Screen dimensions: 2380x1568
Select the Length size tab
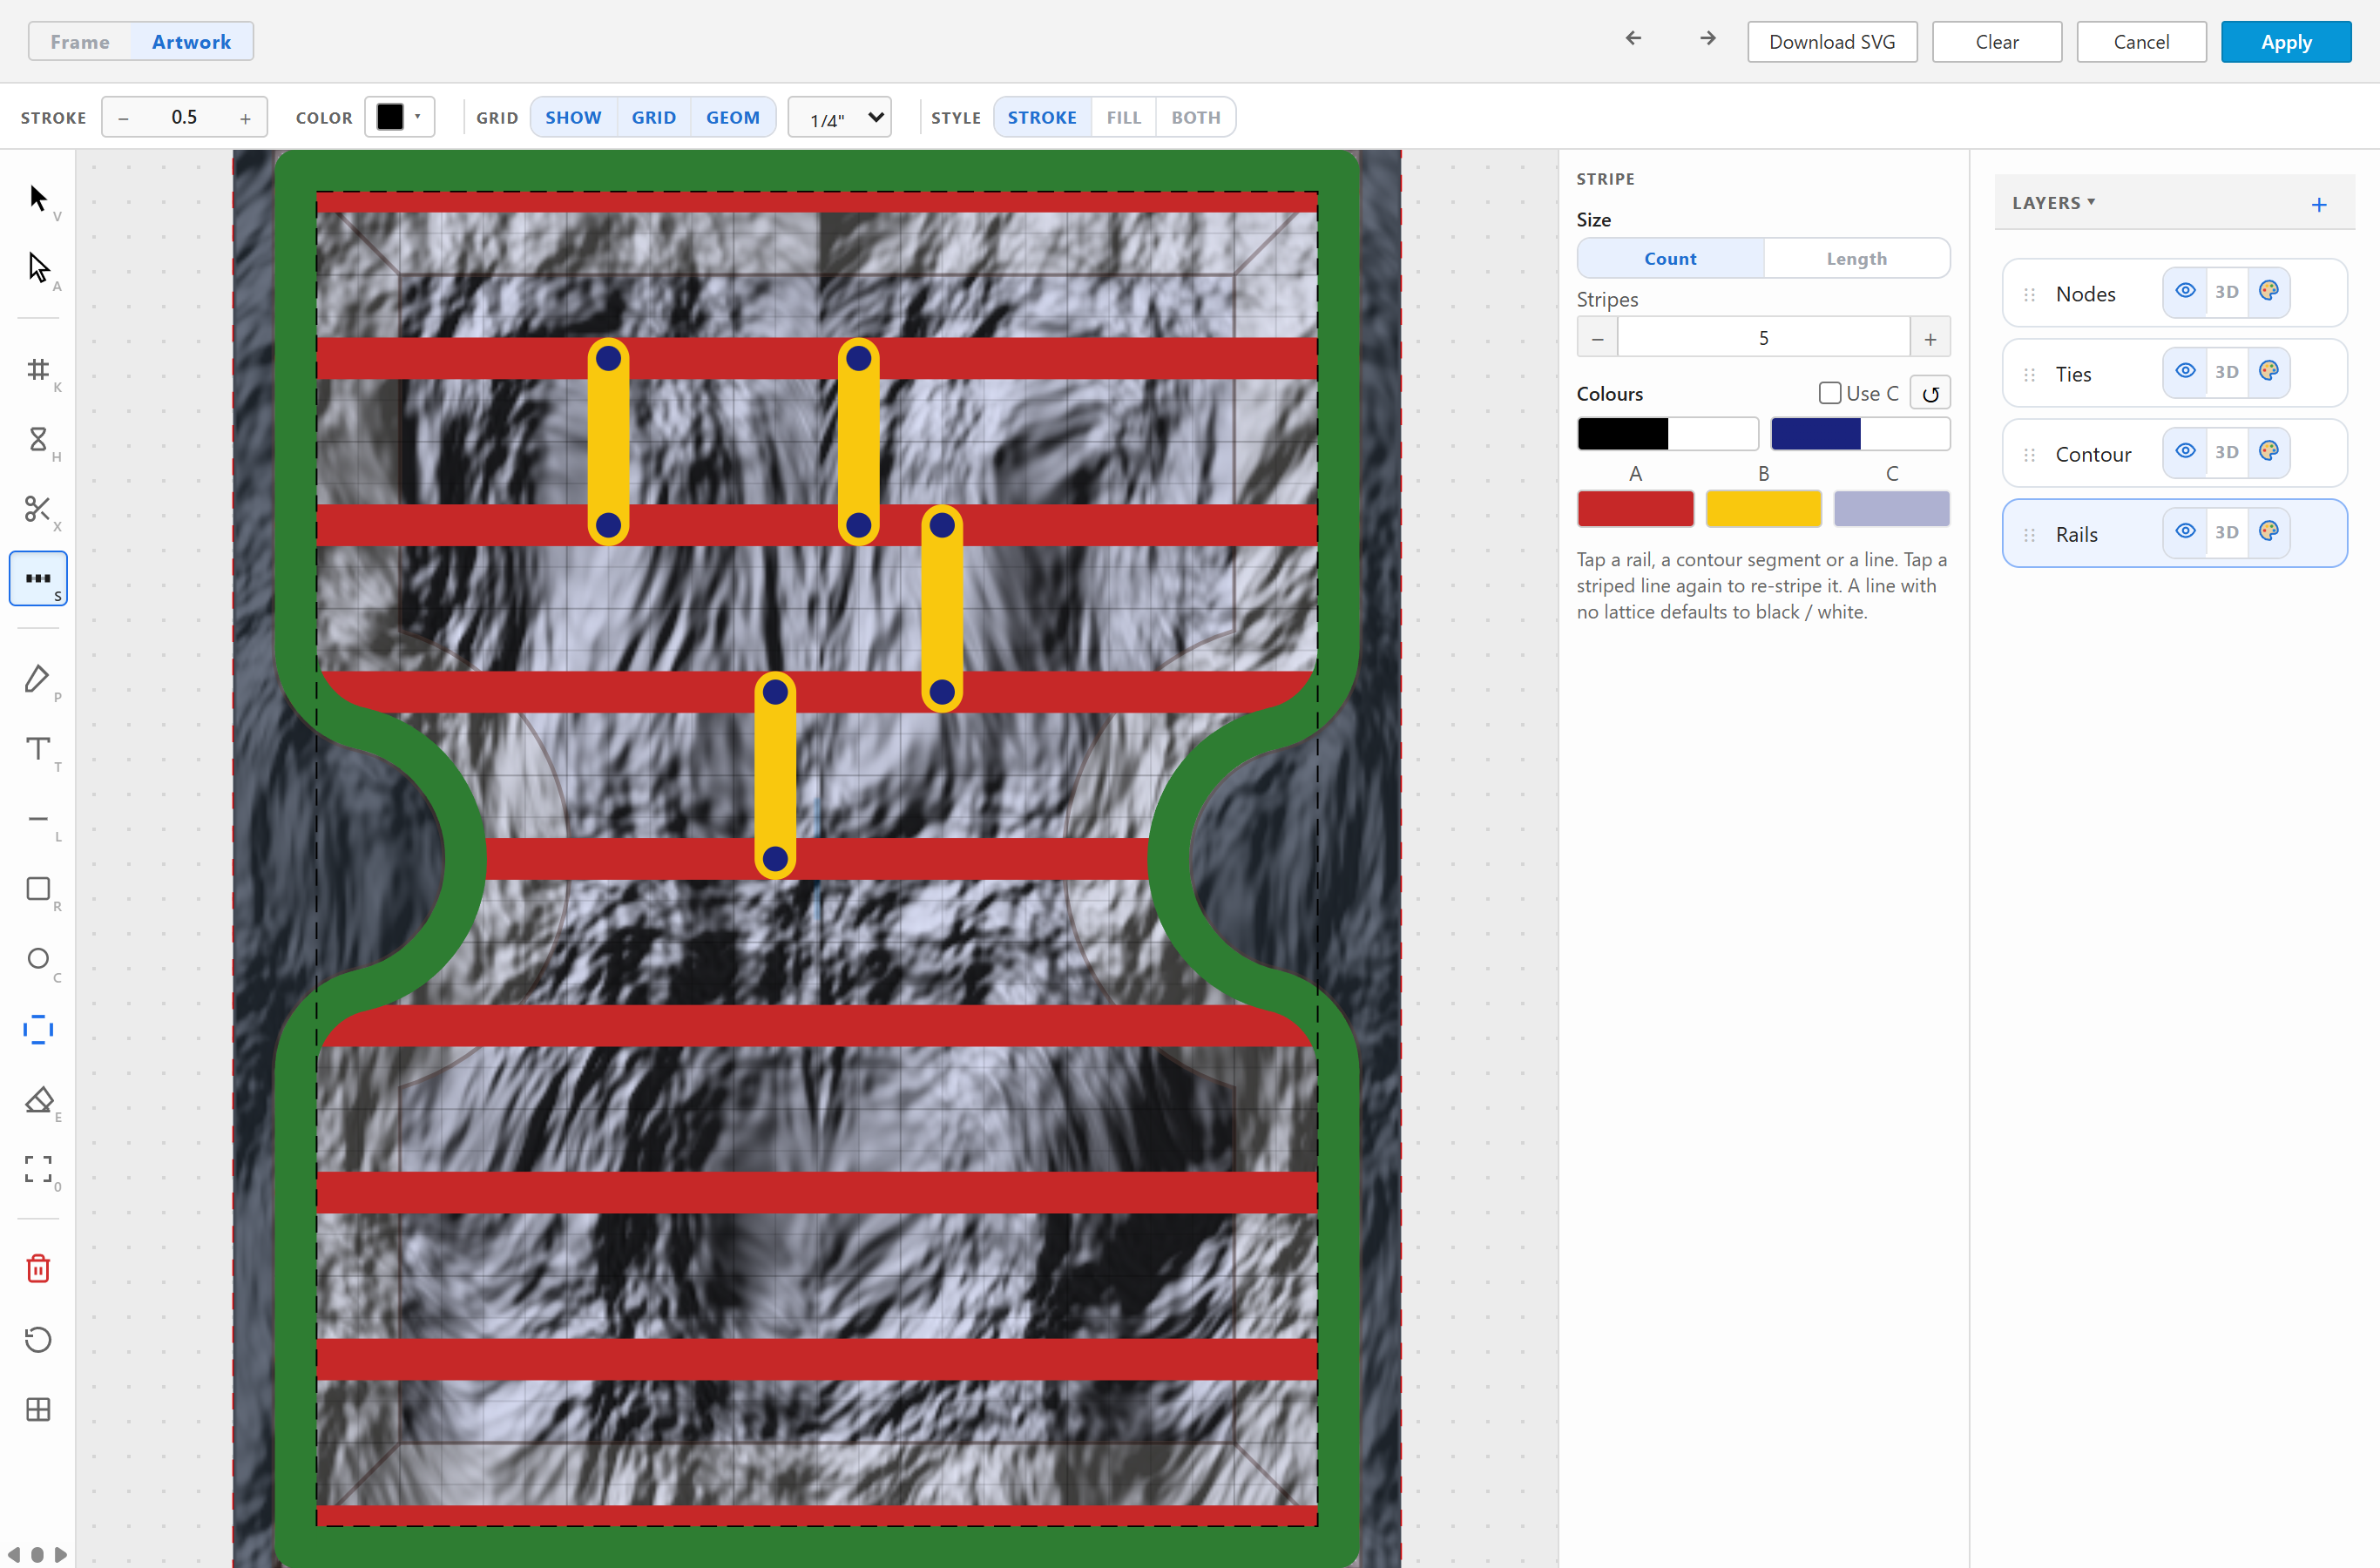pyautogui.click(x=1856, y=259)
